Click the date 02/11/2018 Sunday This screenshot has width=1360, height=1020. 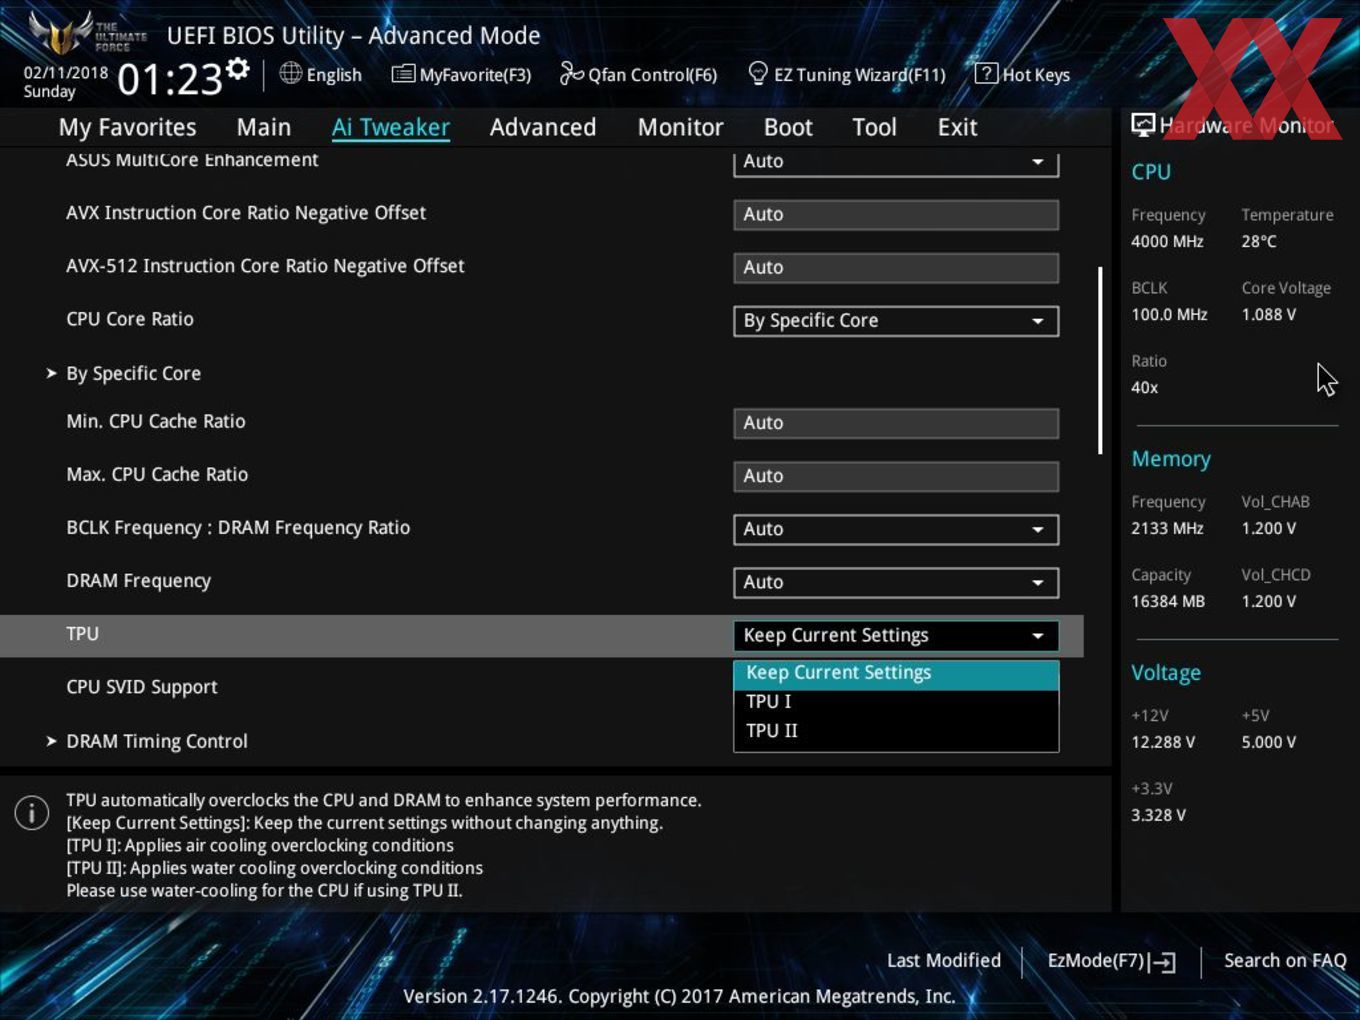coord(65,82)
